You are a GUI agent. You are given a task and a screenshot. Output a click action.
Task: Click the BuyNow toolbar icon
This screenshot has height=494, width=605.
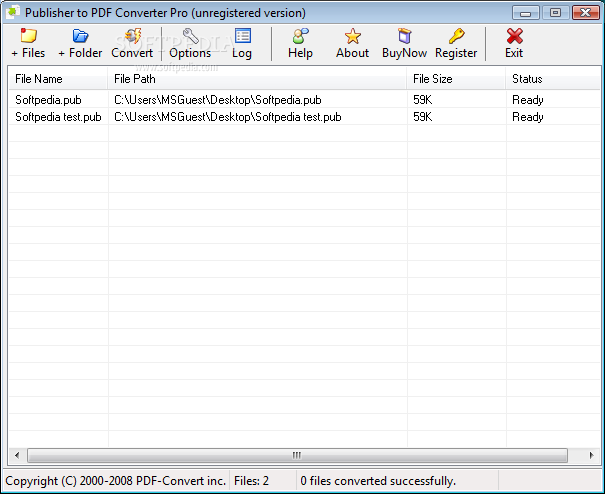pos(404,36)
